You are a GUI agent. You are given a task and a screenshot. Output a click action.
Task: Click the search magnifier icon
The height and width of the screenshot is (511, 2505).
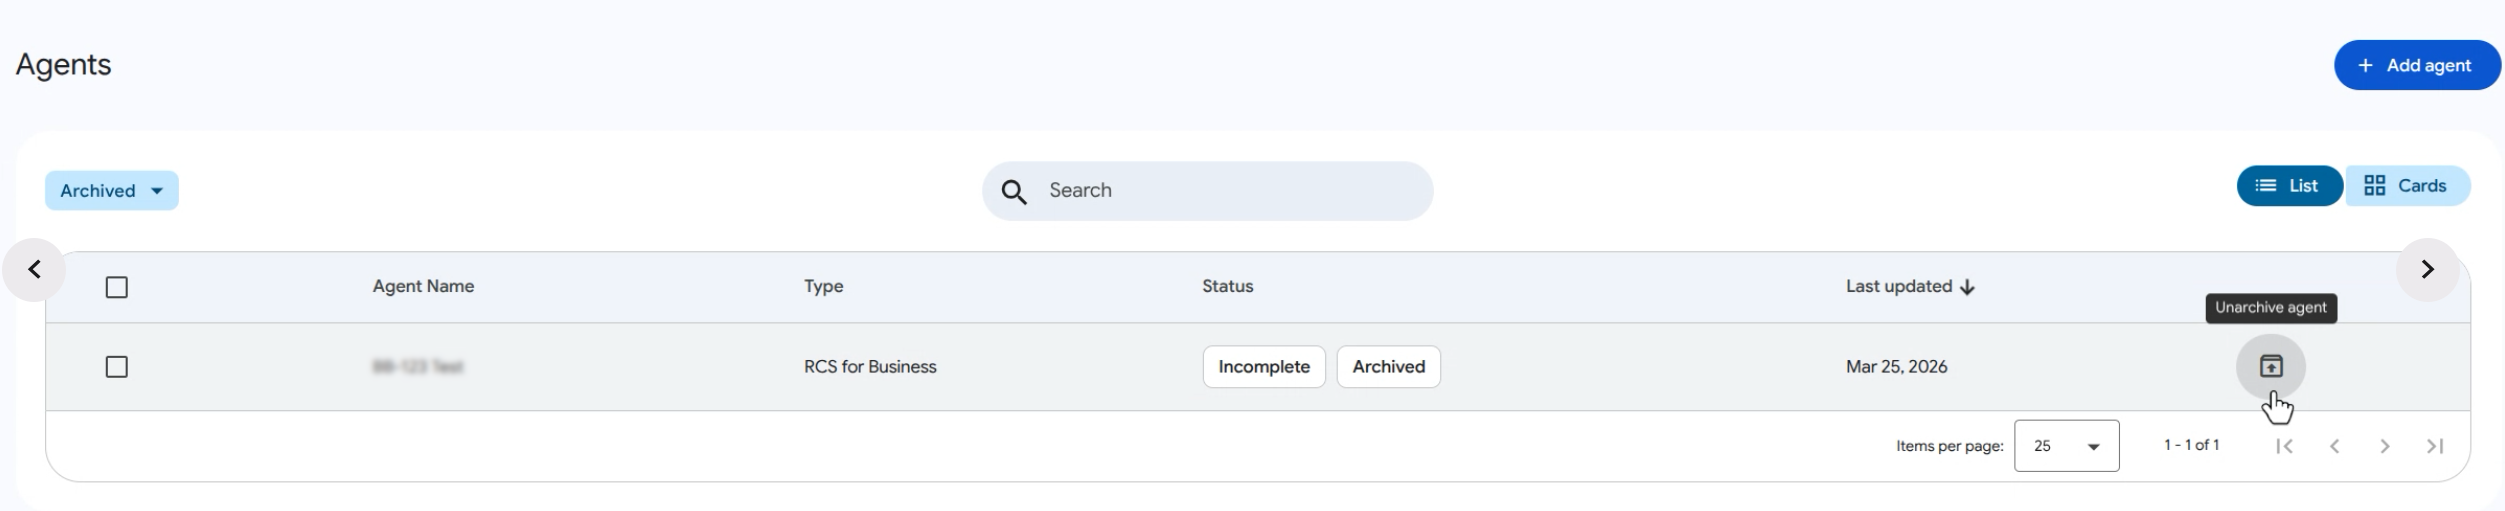pyautogui.click(x=1013, y=191)
